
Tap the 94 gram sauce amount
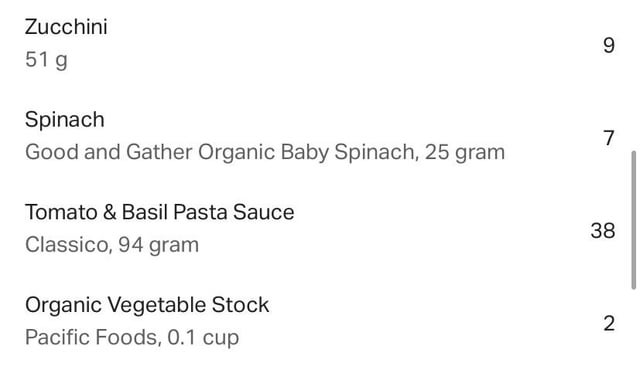158,245
